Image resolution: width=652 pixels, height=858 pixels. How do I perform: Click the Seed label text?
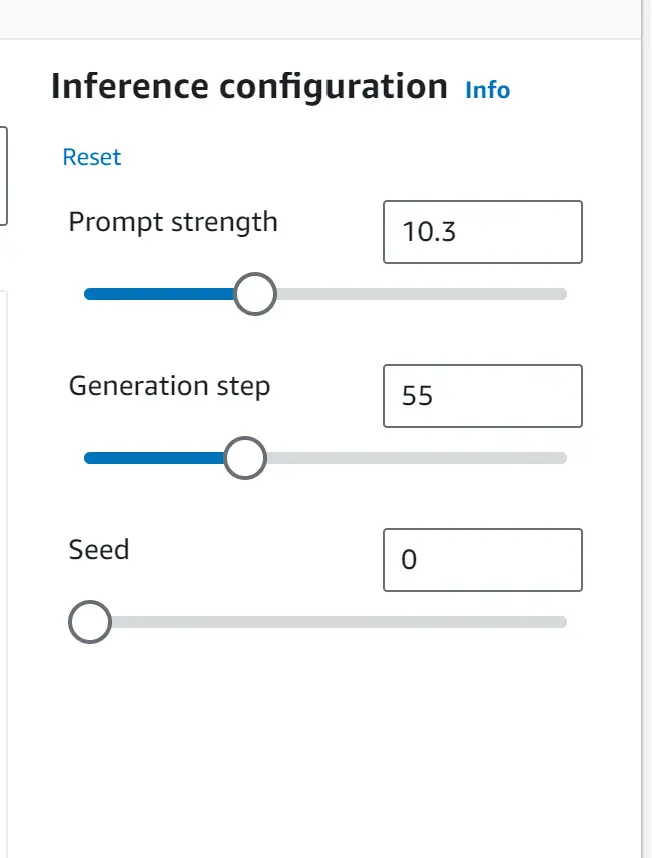(x=99, y=549)
